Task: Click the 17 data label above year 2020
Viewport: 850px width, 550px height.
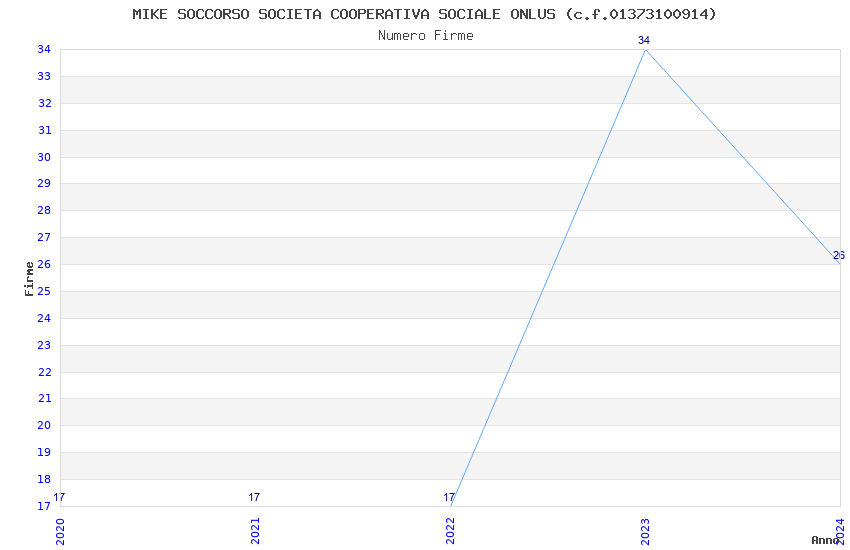Action: [59, 497]
